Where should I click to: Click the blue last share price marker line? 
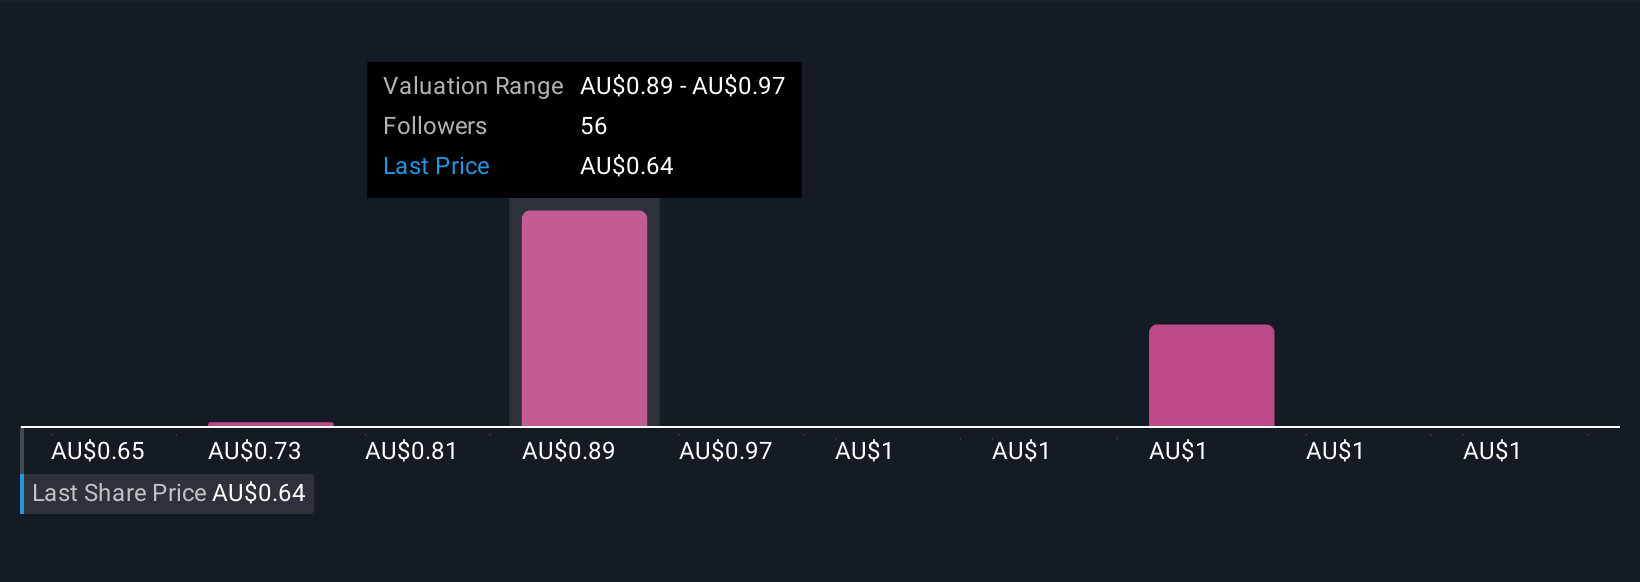[22, 470]
